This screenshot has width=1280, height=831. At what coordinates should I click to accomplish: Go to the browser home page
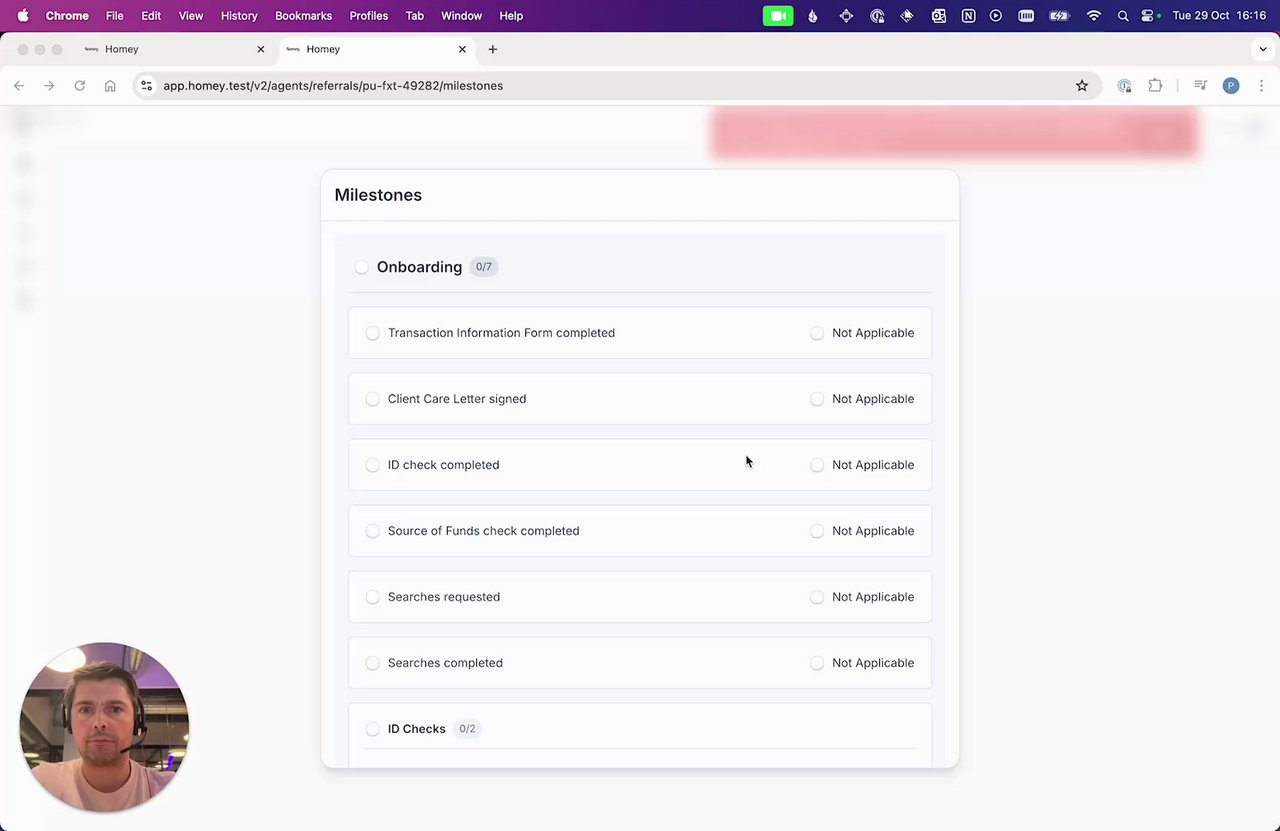pyautogui.click(x=110, y=86)
